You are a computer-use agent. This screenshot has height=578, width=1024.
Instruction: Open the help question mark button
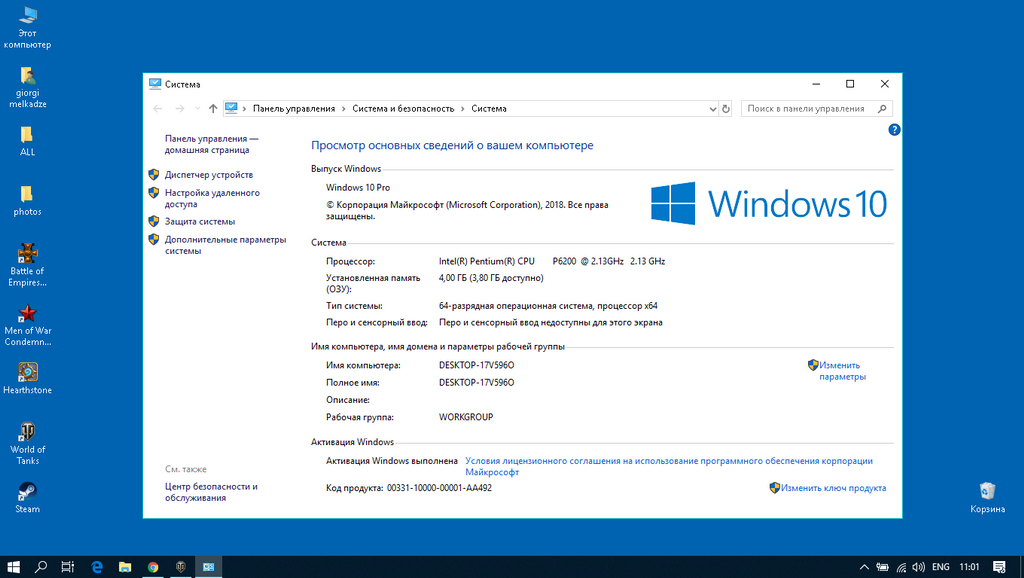coord(894,130)
